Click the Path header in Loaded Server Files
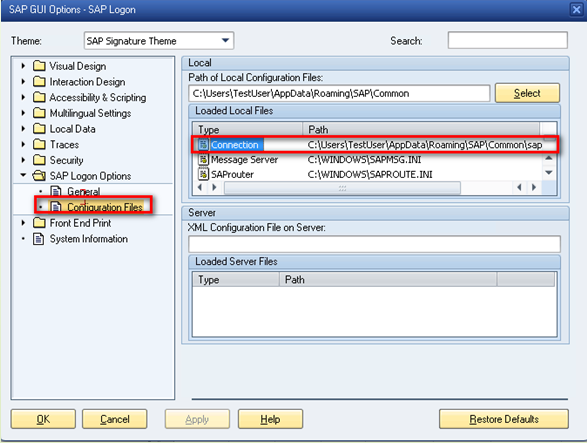 (x=388, y=279)
